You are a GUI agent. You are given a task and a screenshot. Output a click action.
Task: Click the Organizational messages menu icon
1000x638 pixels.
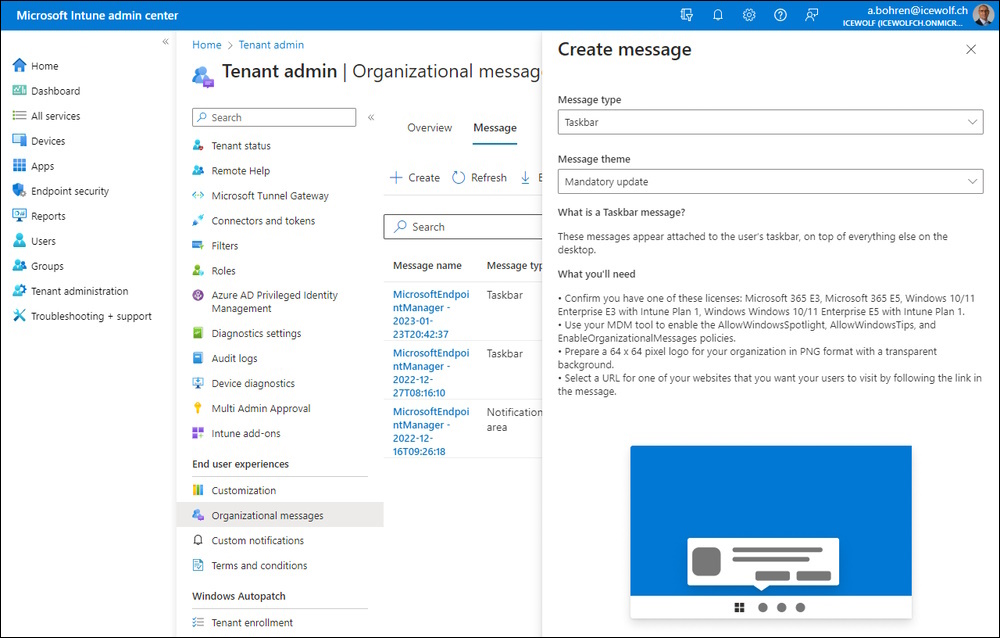[198, 515]
